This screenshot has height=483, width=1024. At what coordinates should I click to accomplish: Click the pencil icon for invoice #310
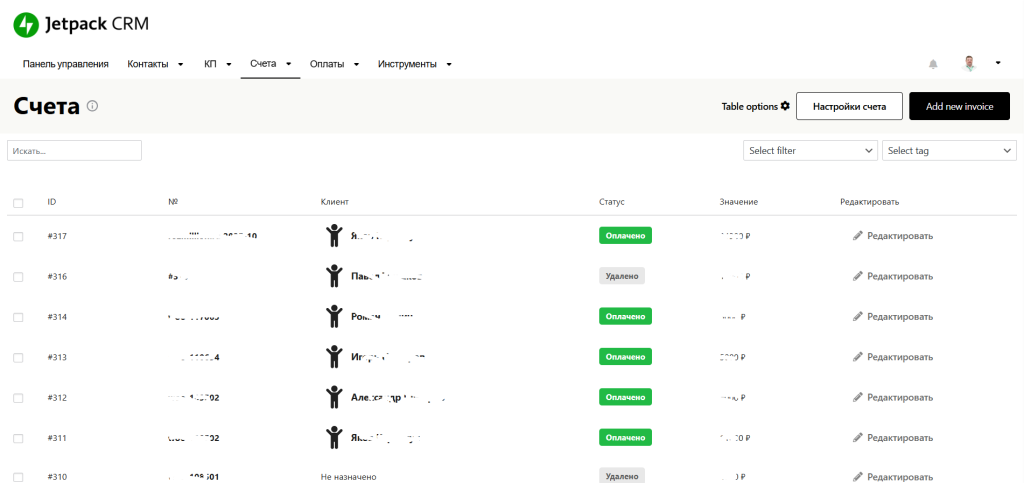(x=858, y=477)
